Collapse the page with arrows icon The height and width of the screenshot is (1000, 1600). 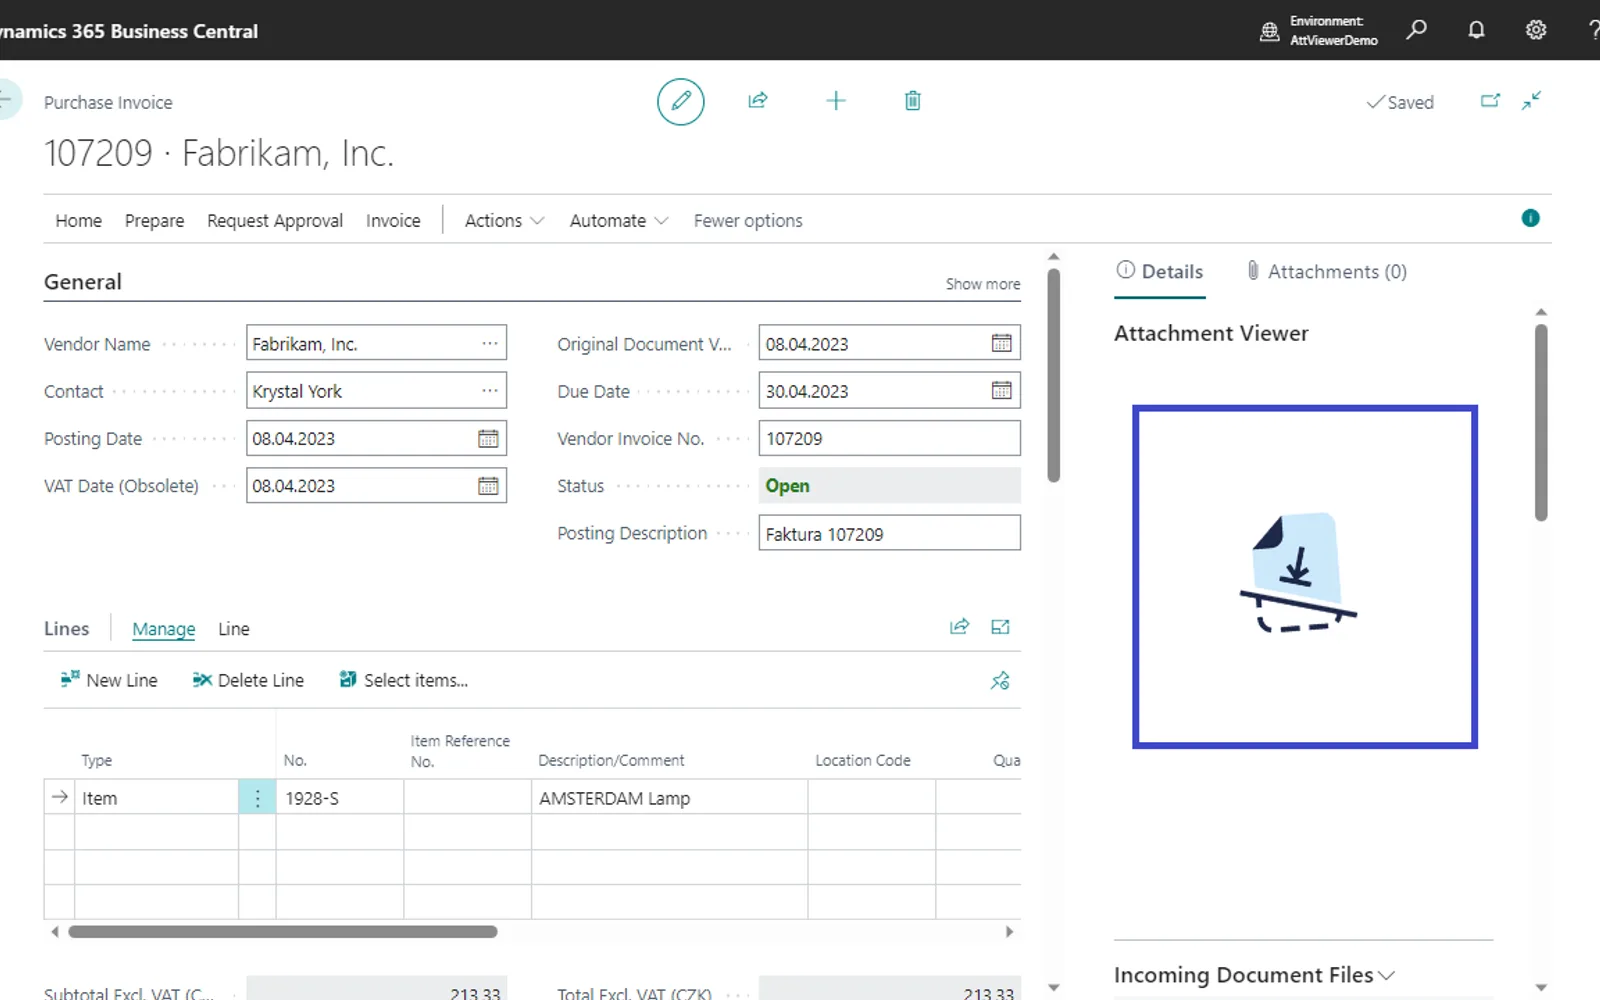1532,101
